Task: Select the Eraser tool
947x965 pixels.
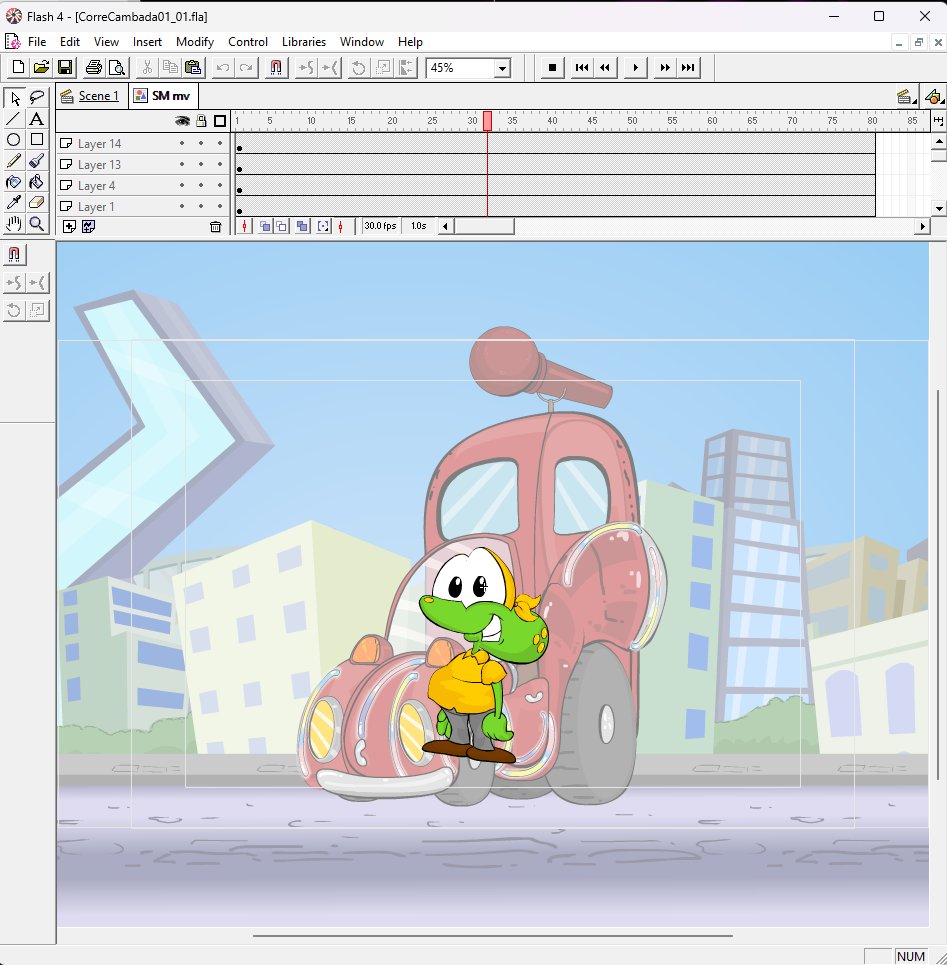Action: coord(37,202)
